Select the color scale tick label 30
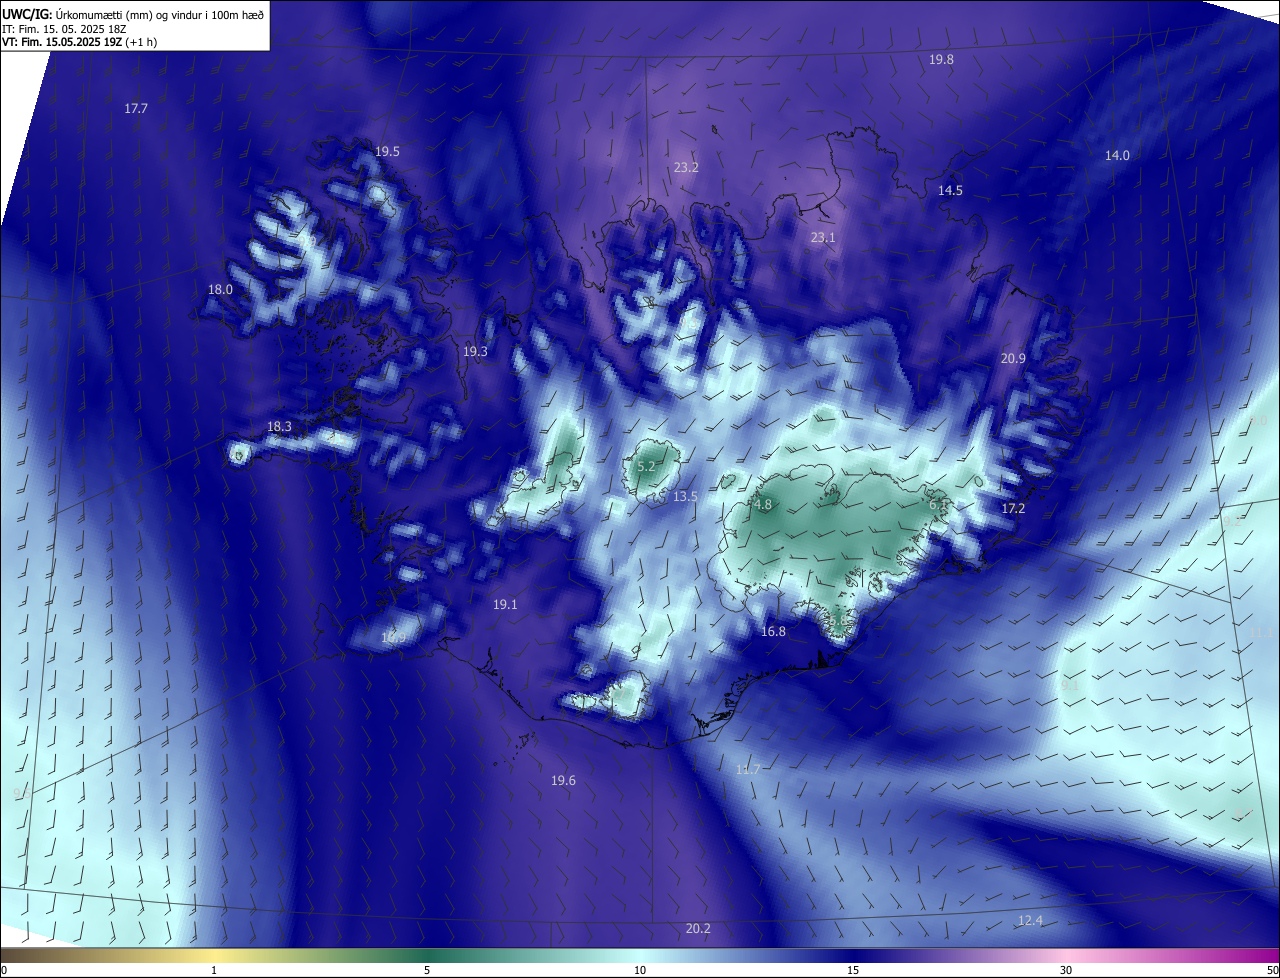This screenshot has height=978, width=1280. (1066, 970)
